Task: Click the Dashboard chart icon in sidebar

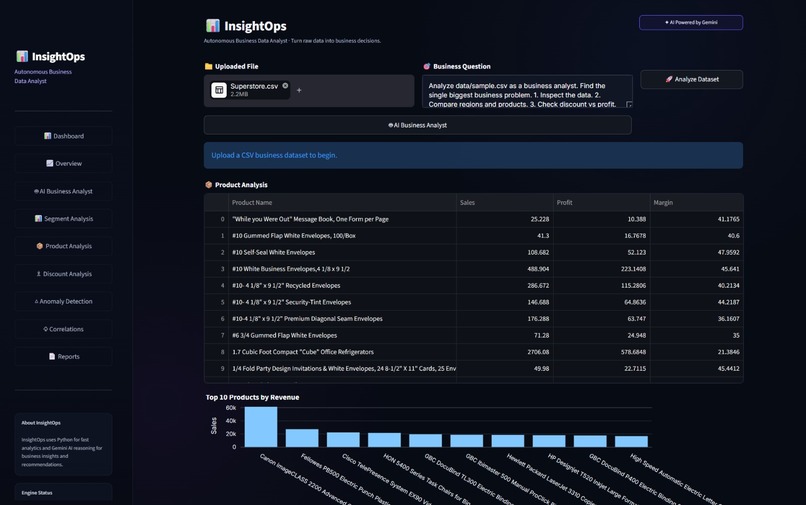Action: click(x=47, y=136)
